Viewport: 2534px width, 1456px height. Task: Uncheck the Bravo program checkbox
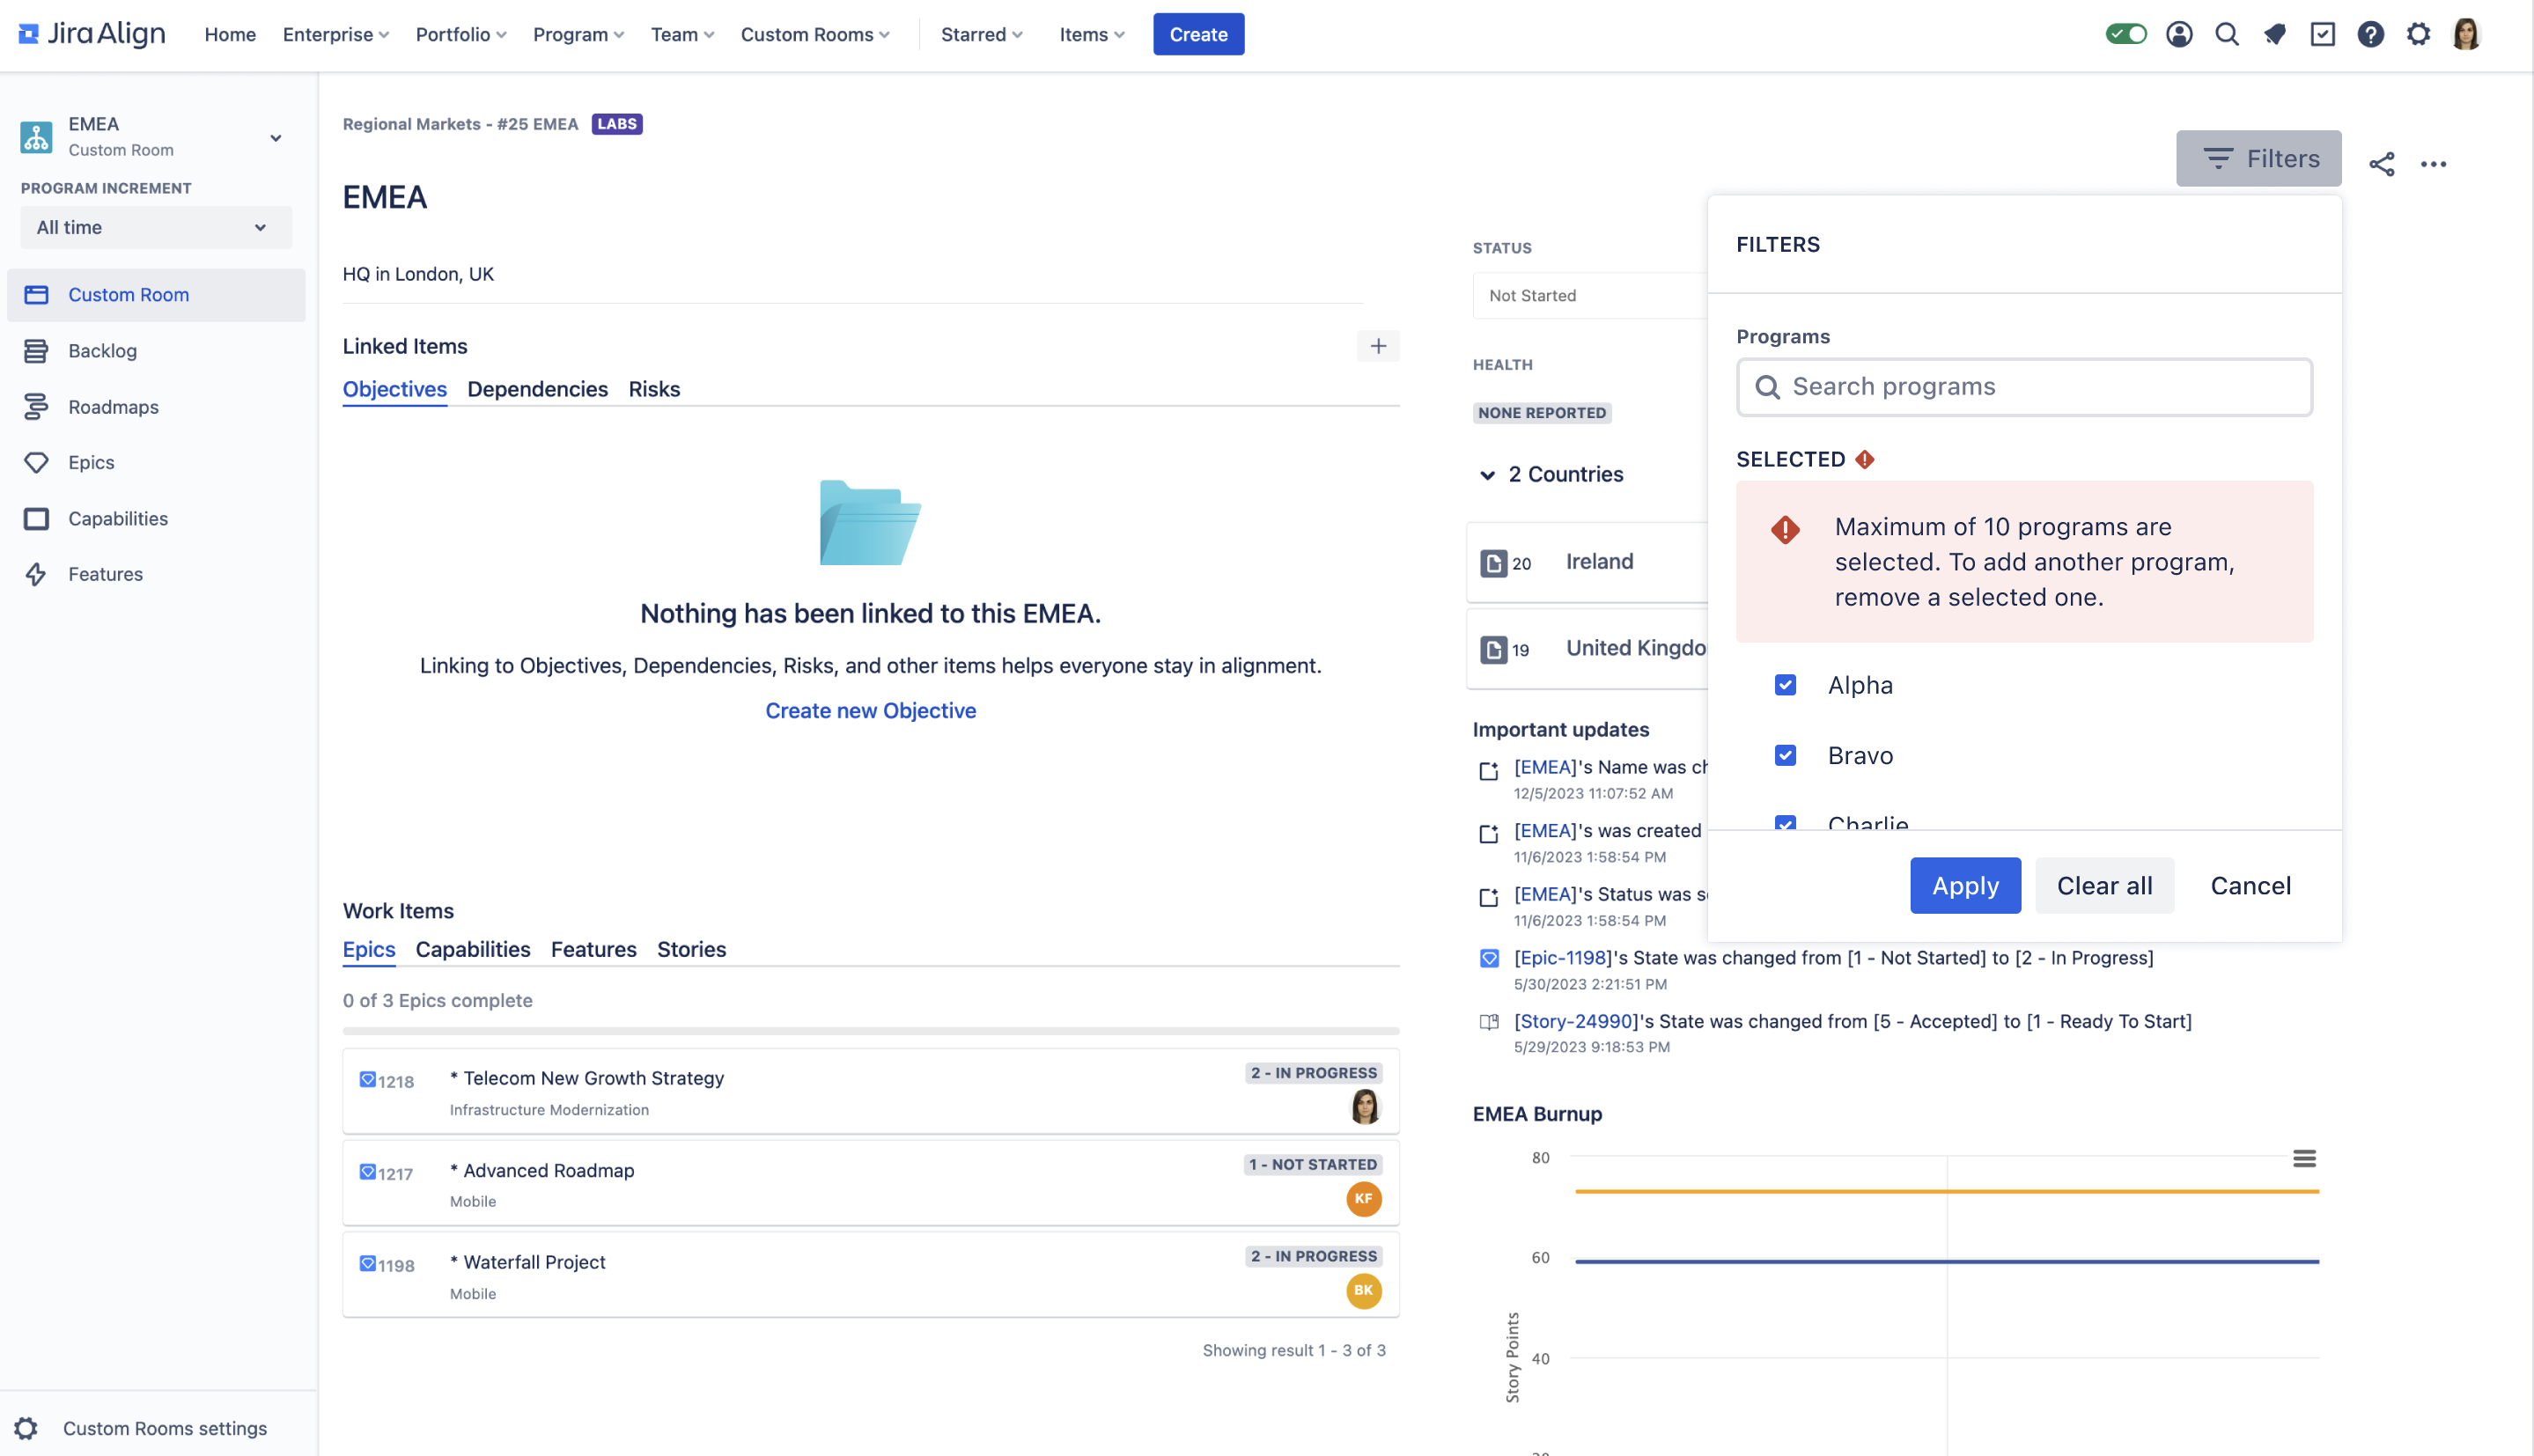pos(1785,755)
